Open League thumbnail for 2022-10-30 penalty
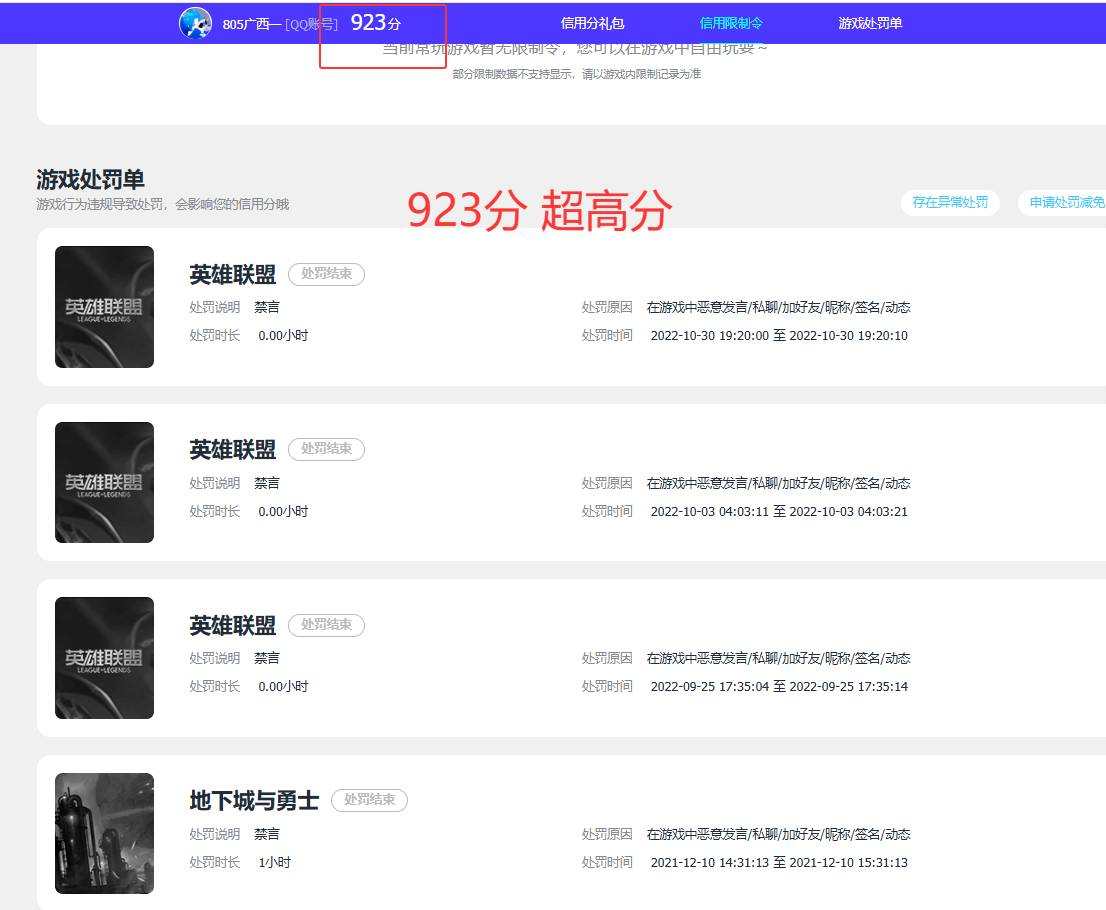This screenshot has width=1106, height=910. pyautogui.click(x=104, y=307)
